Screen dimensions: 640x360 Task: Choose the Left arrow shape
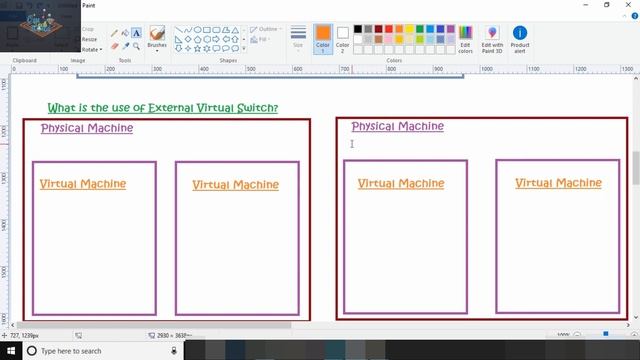coord(226,39)
